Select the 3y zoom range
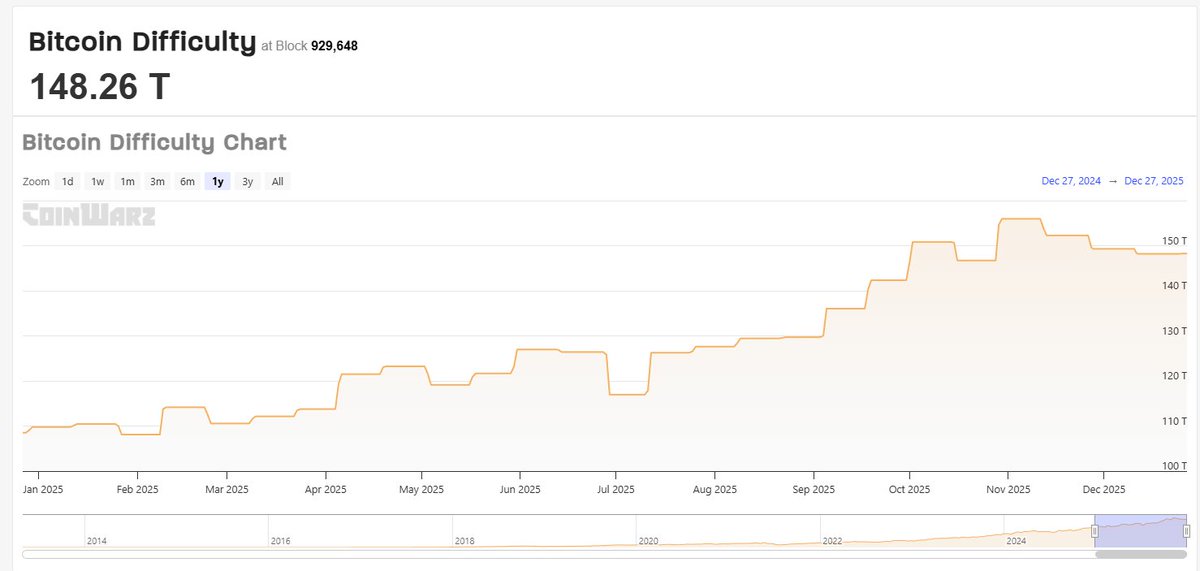Image resolution: width=1200 pixels, height=571 pixels. point(247,182)
